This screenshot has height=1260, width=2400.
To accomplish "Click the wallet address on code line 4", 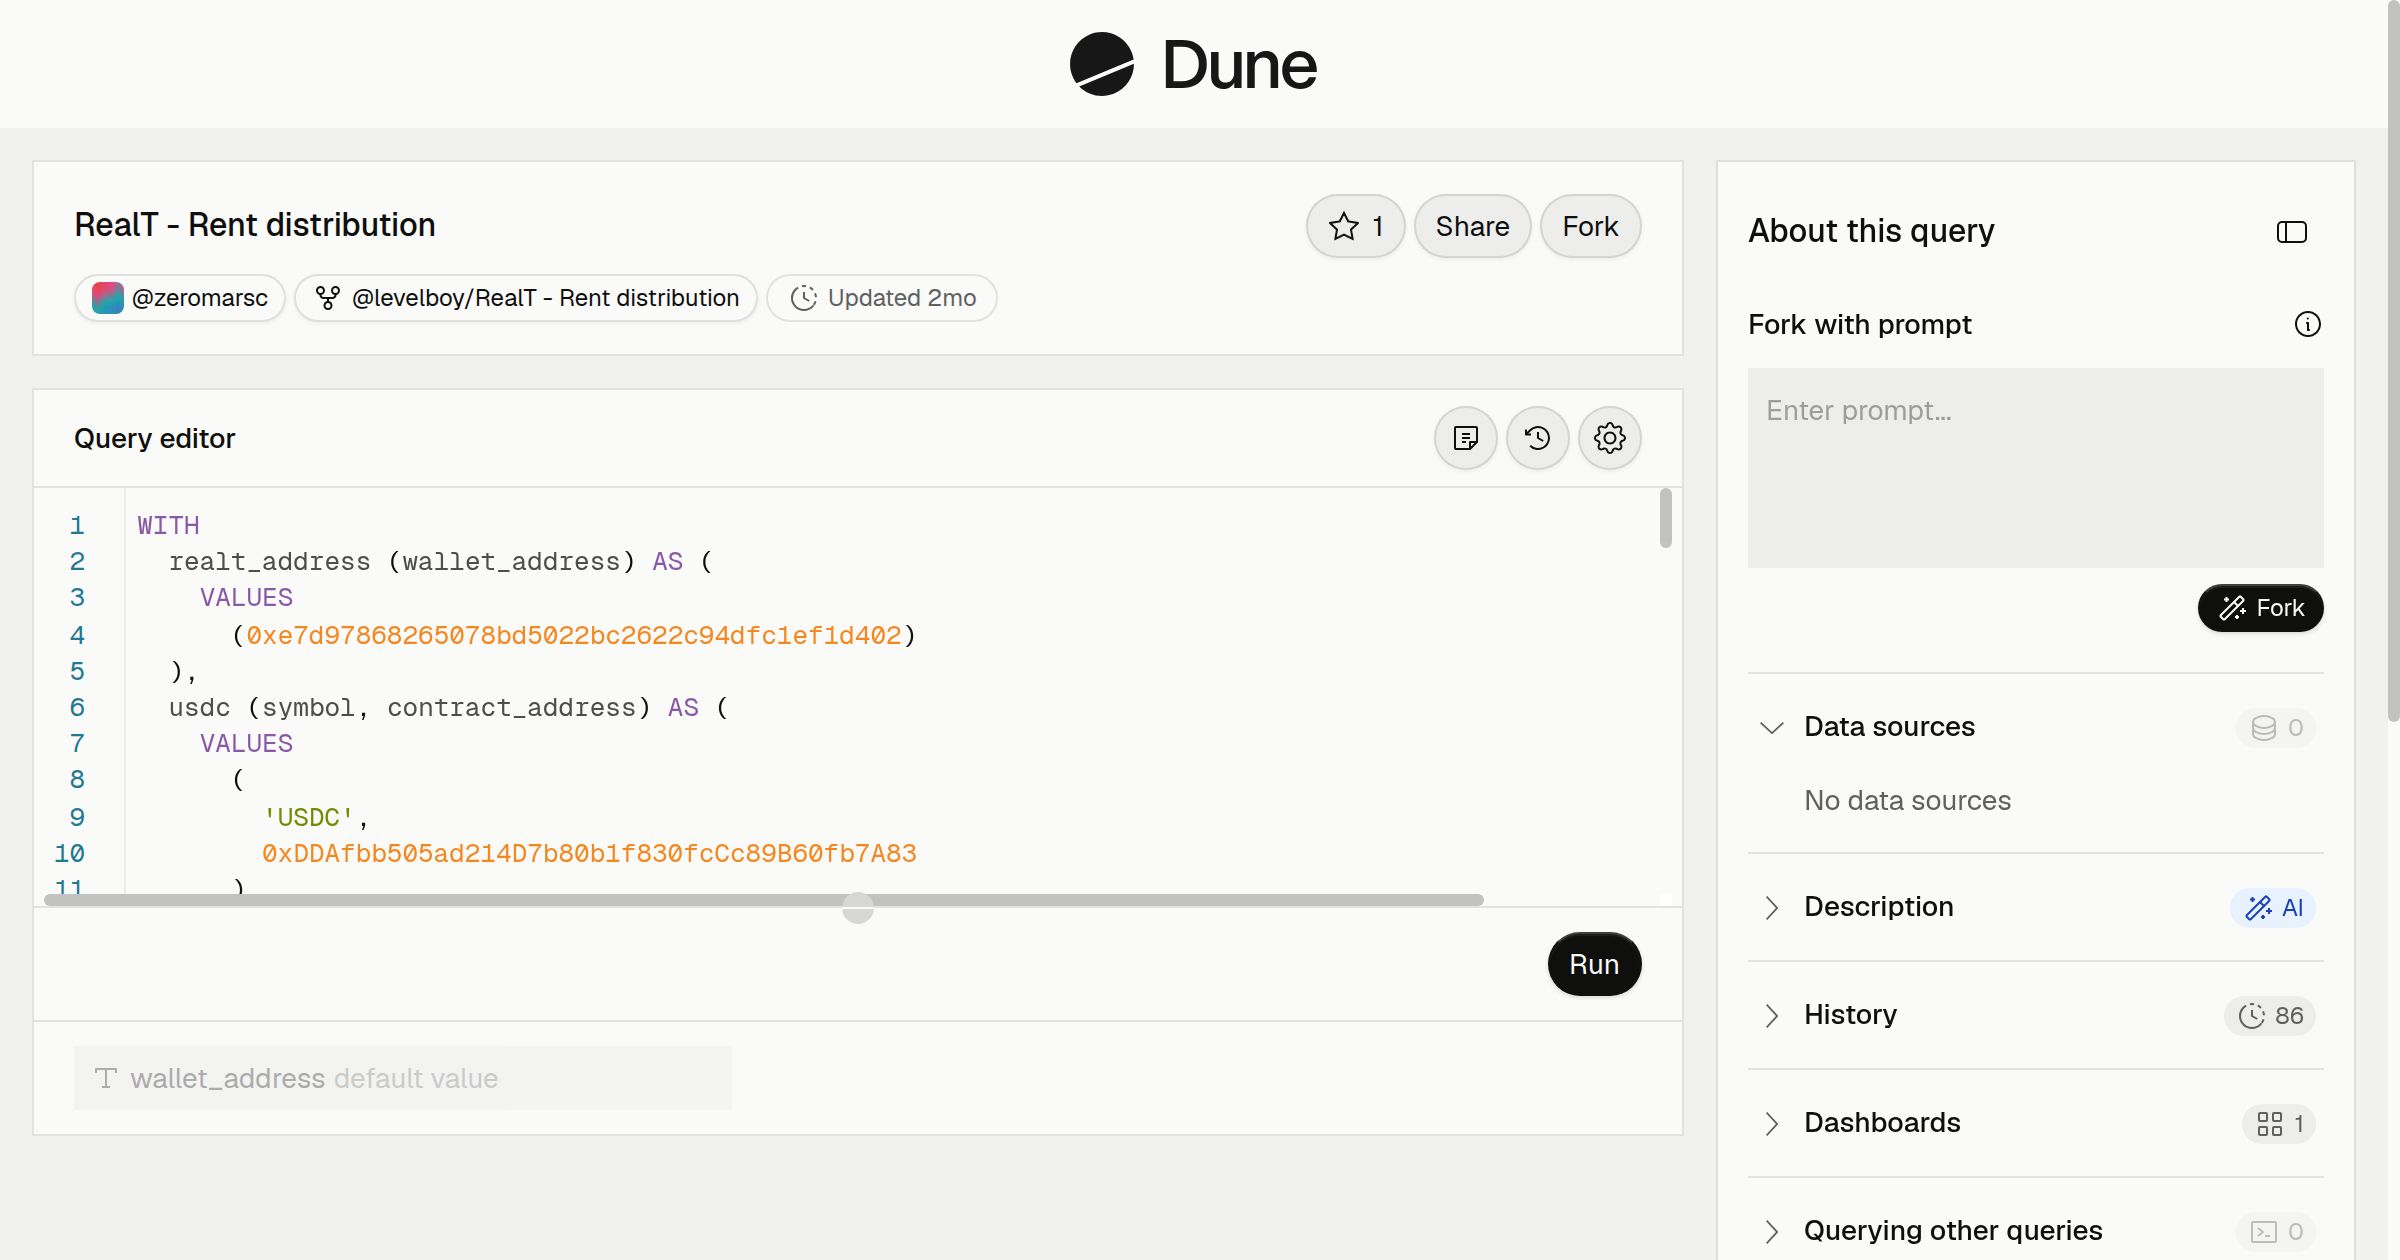I will 574,635.
